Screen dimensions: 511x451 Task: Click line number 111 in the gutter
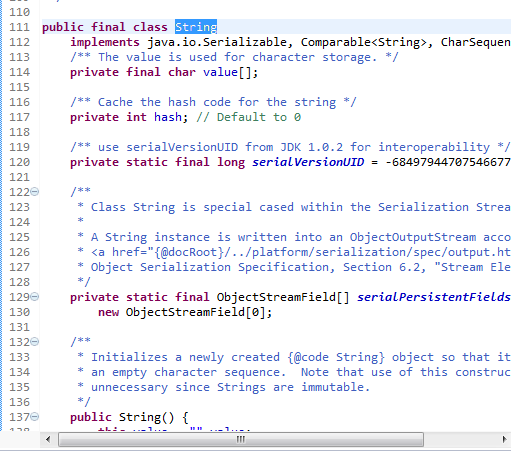(x=19, y=27)
